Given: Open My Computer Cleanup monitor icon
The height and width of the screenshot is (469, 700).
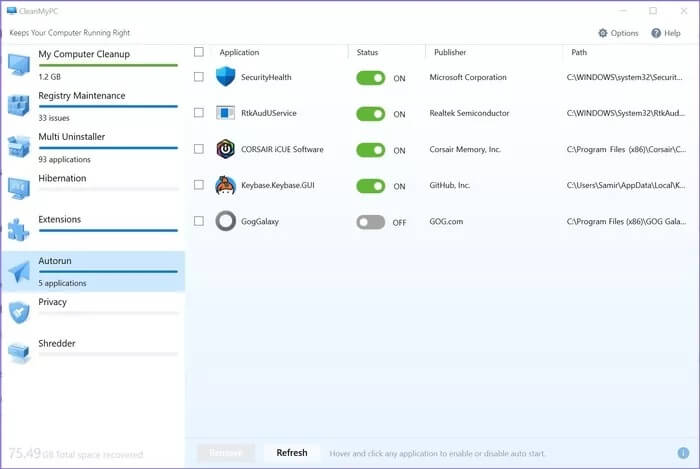Looking at the screenshot, I should (19, 65).
